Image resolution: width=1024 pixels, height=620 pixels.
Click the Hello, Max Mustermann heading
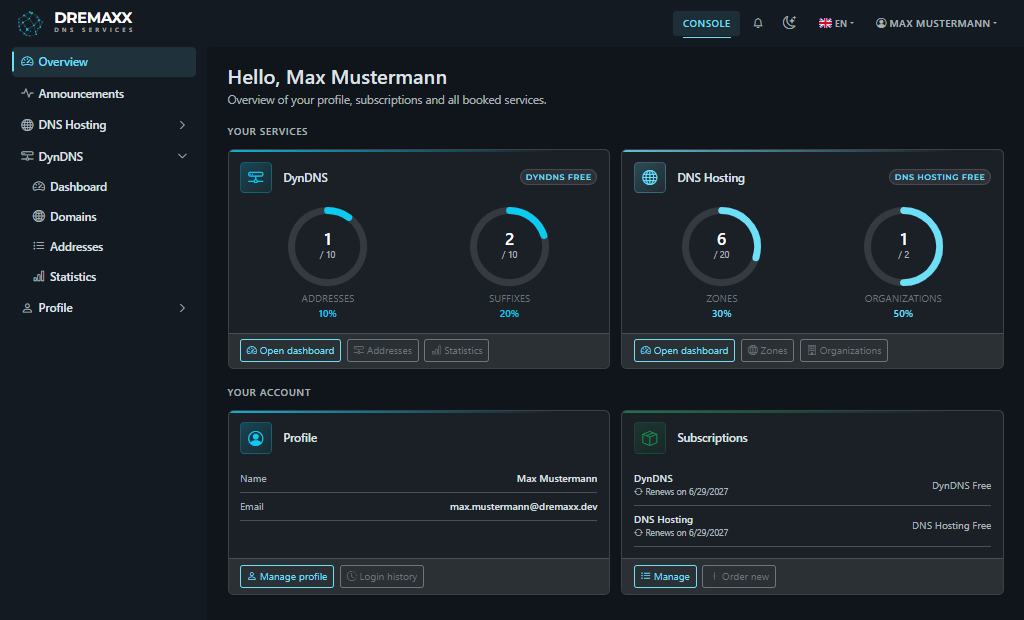click(337, 77)
